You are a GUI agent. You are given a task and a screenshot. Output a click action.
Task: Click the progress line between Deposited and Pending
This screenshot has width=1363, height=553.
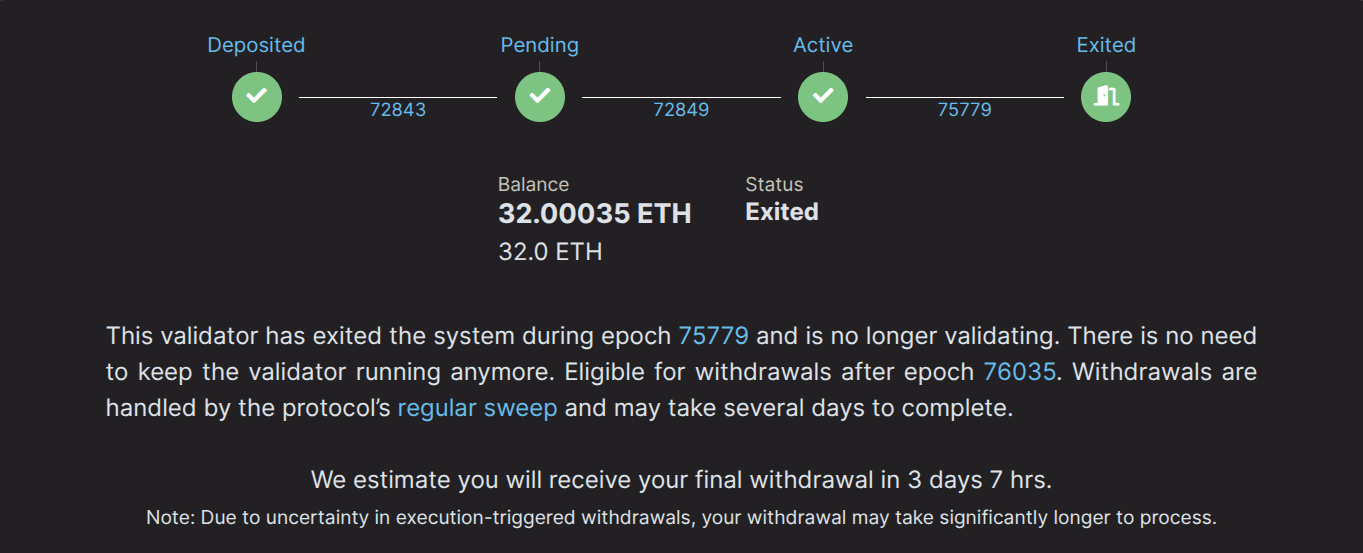(398, 97)
